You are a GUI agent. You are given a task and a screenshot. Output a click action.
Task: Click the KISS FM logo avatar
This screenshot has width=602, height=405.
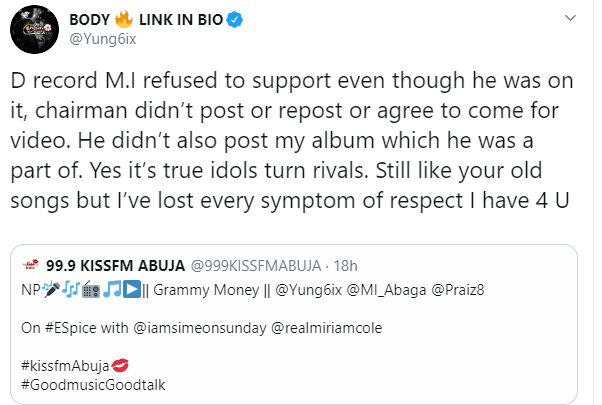tap(34, 268)
